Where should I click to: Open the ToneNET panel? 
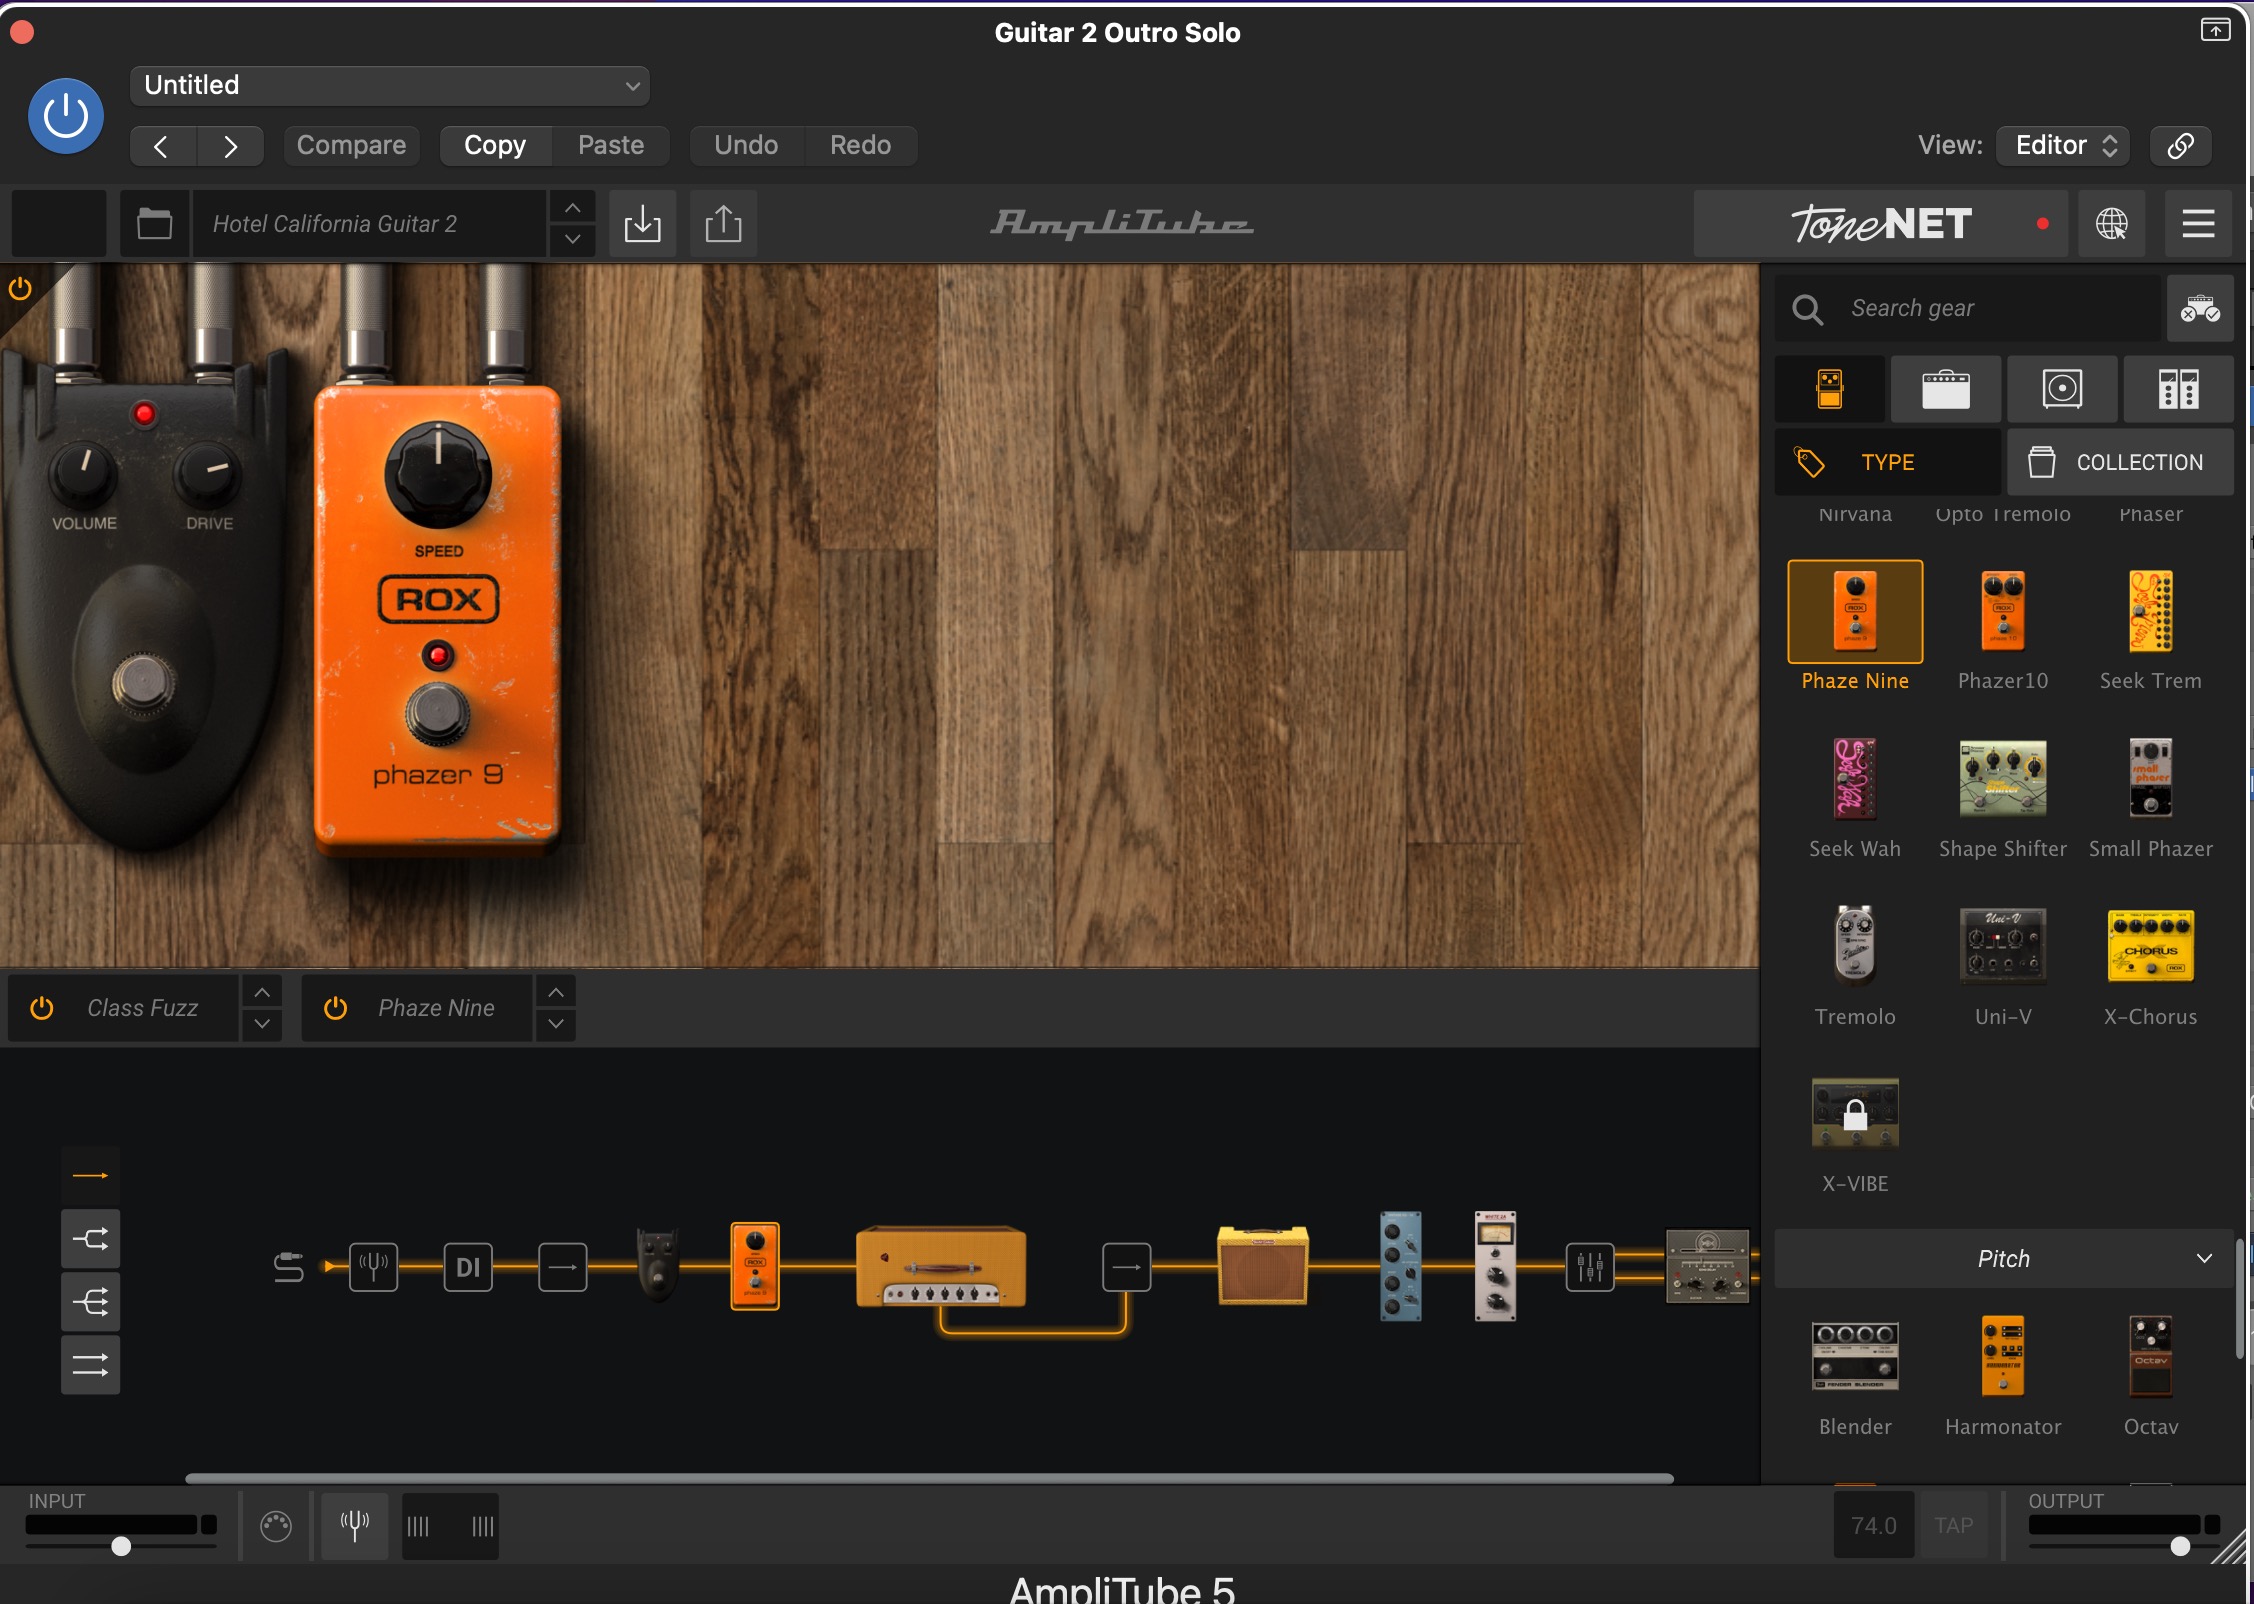click(1883, 224)
